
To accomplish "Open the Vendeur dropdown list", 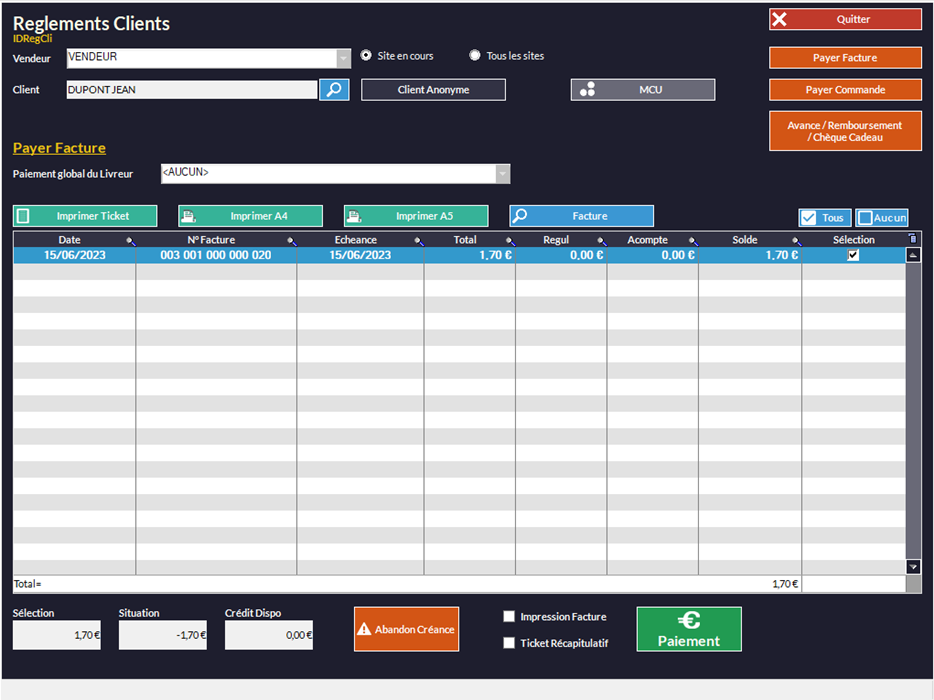I will click(x=344, y=58).
